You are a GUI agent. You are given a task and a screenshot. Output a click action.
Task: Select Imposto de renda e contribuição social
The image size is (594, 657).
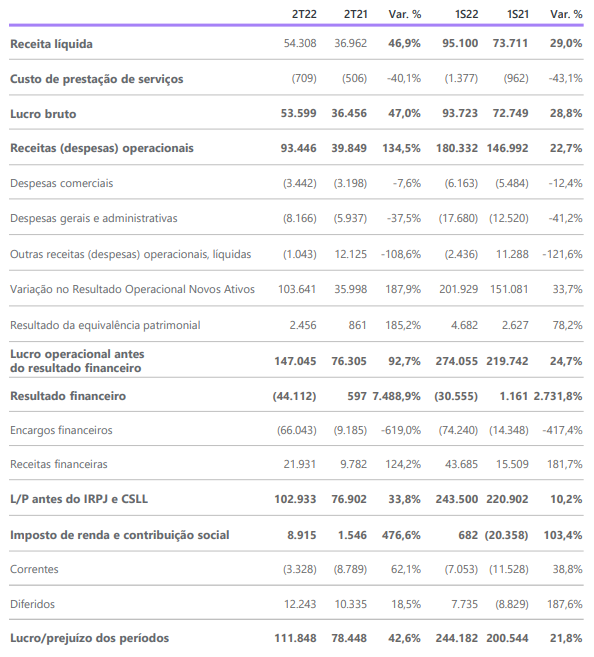119,535
